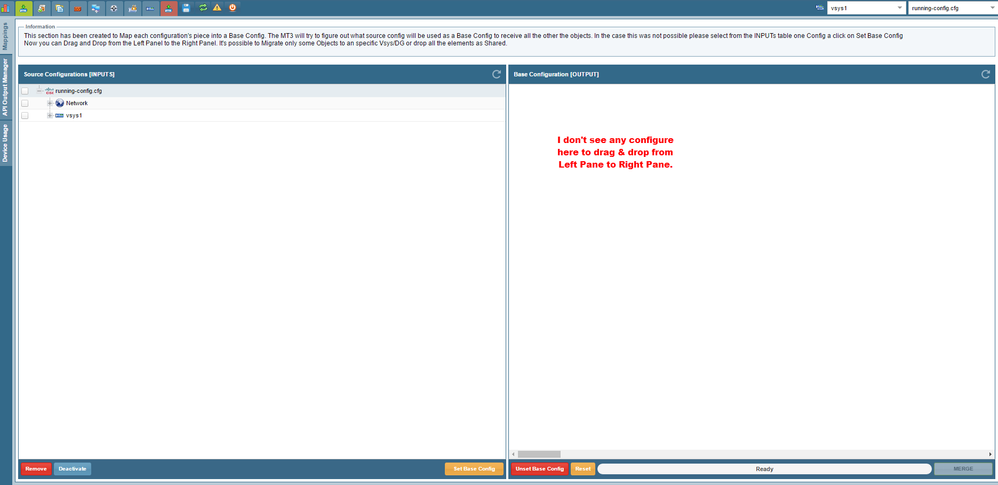Check the Network row checkbox
998x485 pixels.
[25, 103]
